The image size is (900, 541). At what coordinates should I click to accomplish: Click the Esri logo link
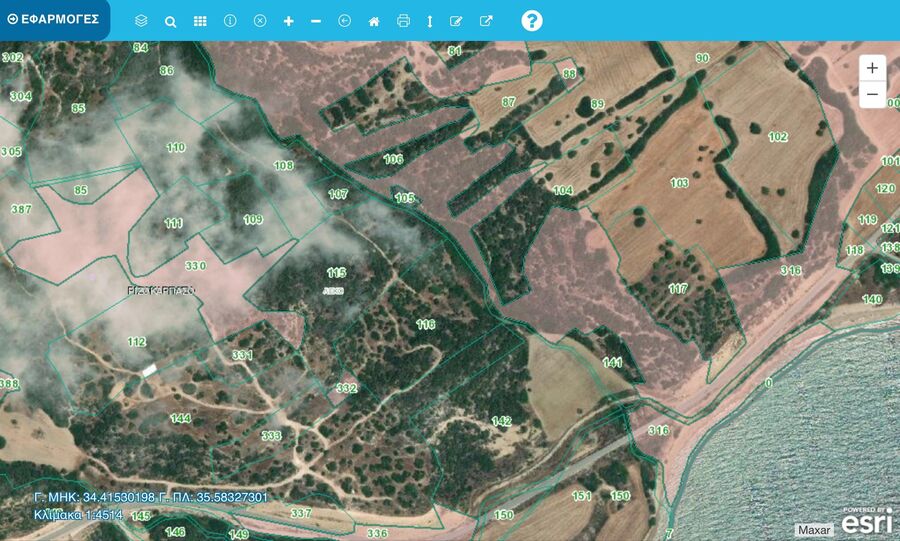866,521
